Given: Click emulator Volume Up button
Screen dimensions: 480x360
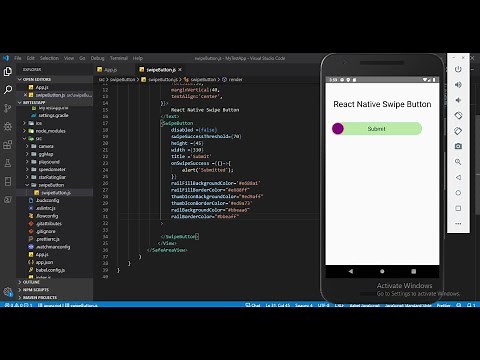Looking at the screenshot, I should (458, 85).
